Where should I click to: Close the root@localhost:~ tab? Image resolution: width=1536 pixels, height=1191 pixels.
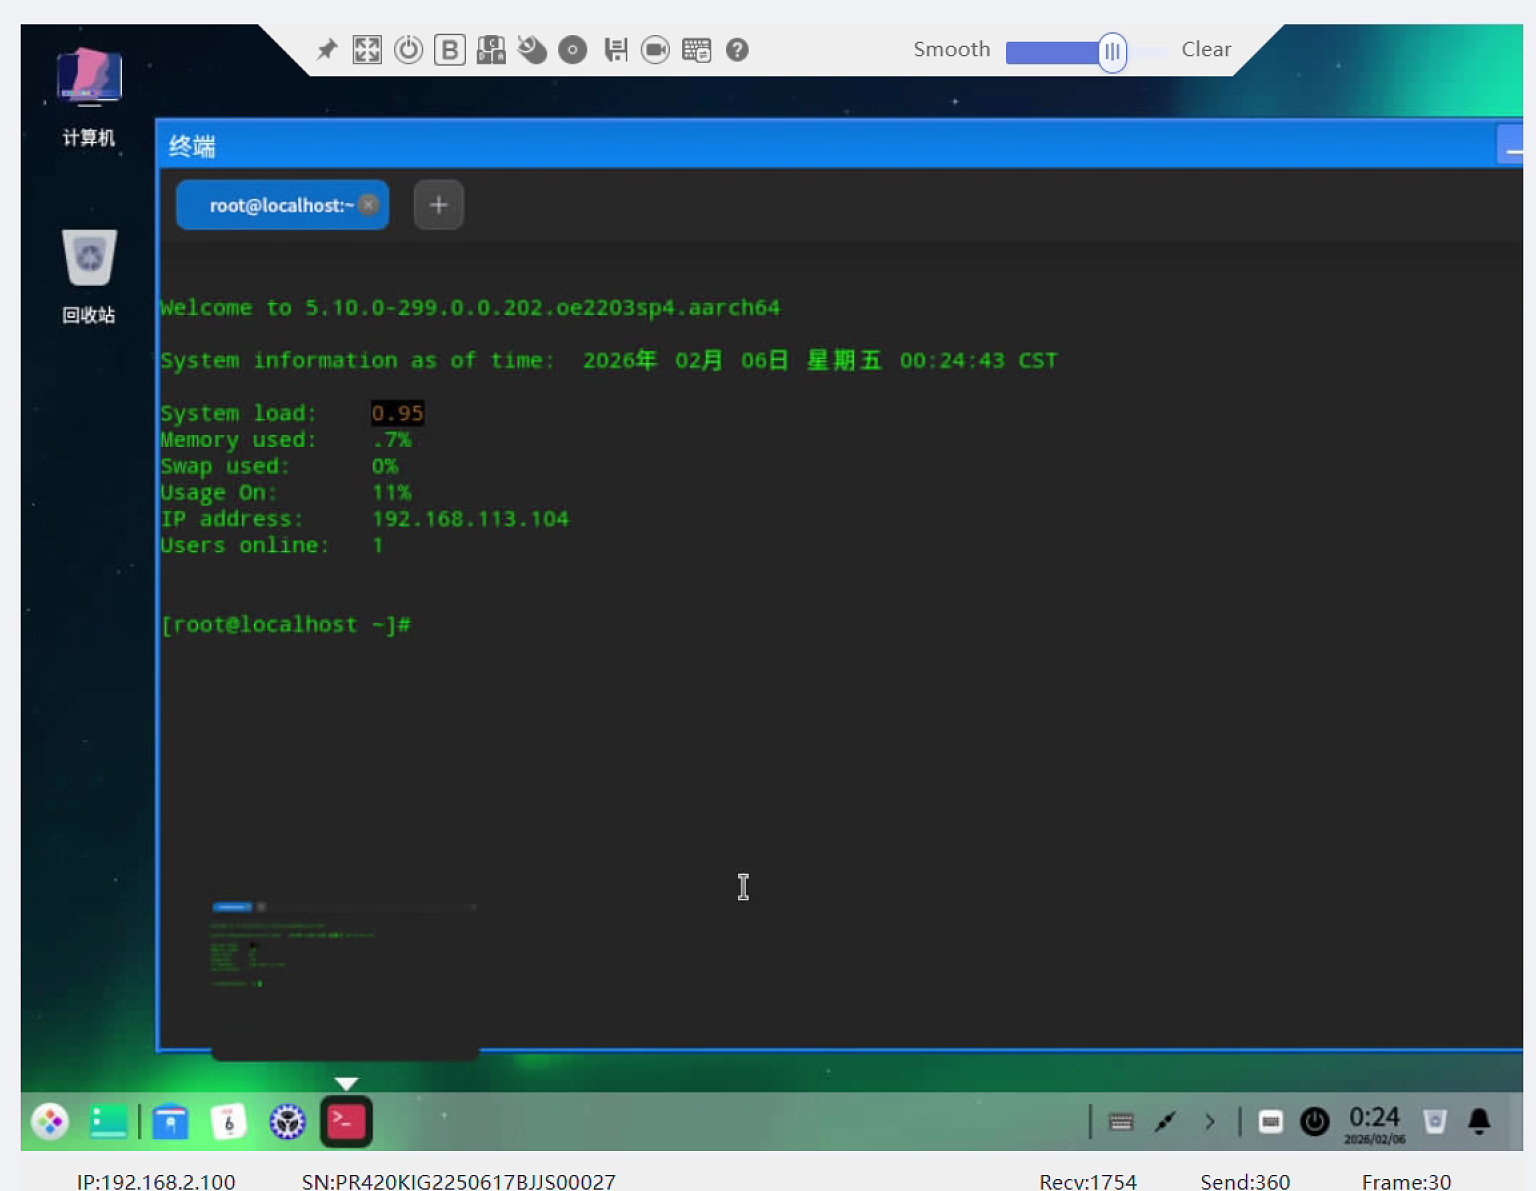tap(369, 205)
